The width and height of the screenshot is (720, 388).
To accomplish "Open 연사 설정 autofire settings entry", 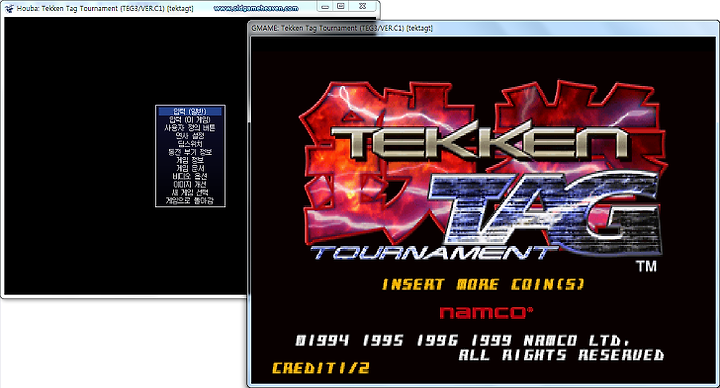I will coord(190,136).
